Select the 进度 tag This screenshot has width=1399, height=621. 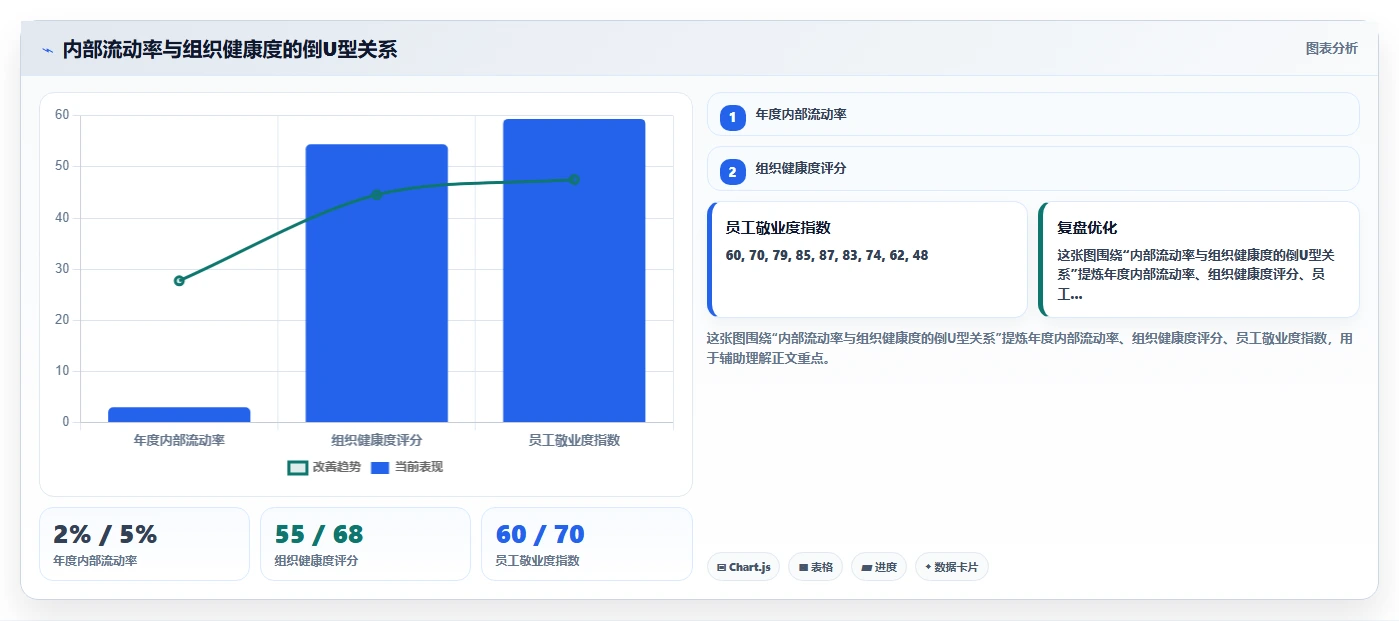(879, 567)
